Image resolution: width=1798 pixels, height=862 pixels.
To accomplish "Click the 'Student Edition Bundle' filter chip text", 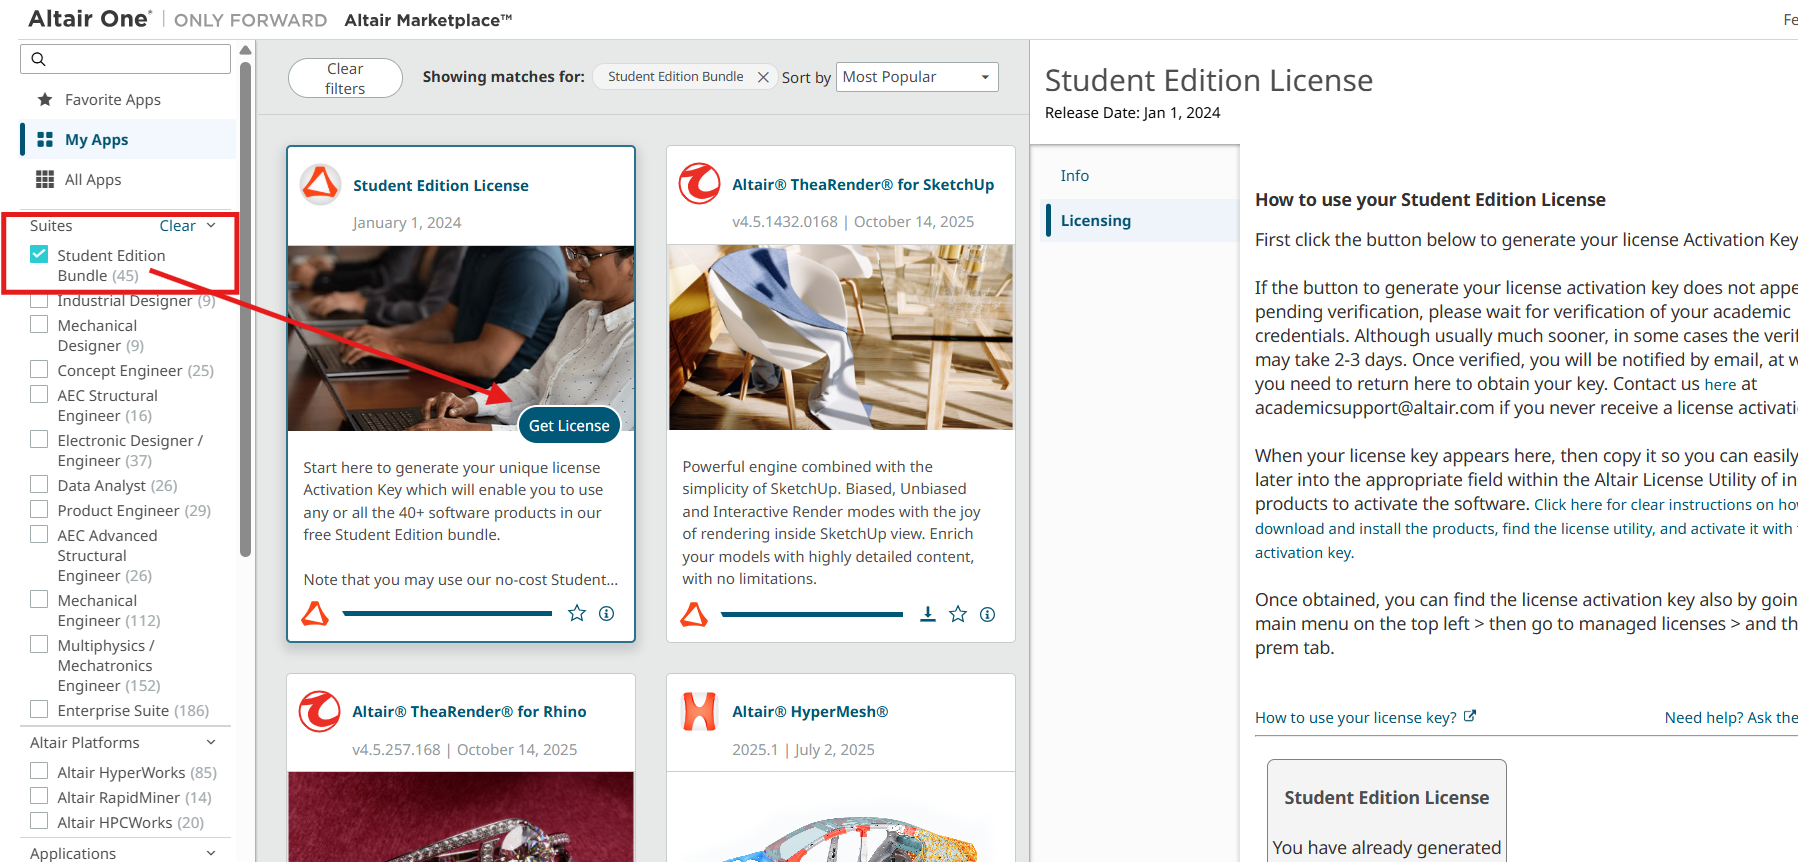I will pos(676,77).
